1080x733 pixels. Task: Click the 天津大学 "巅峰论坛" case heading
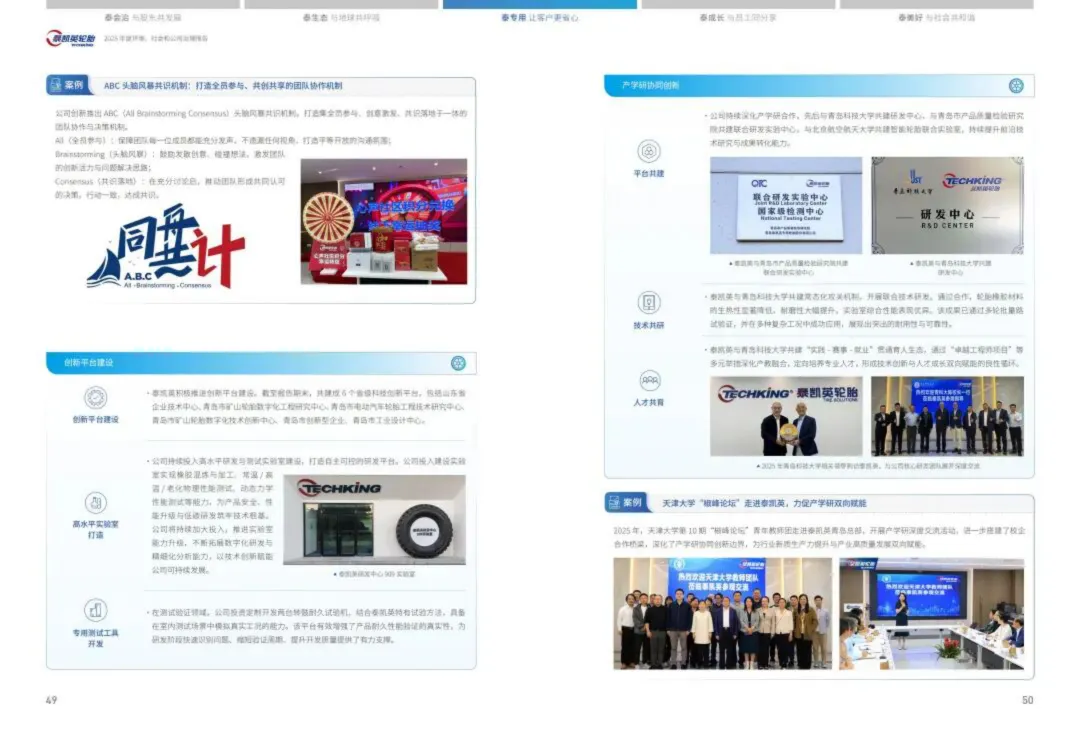tap(765, 503)
